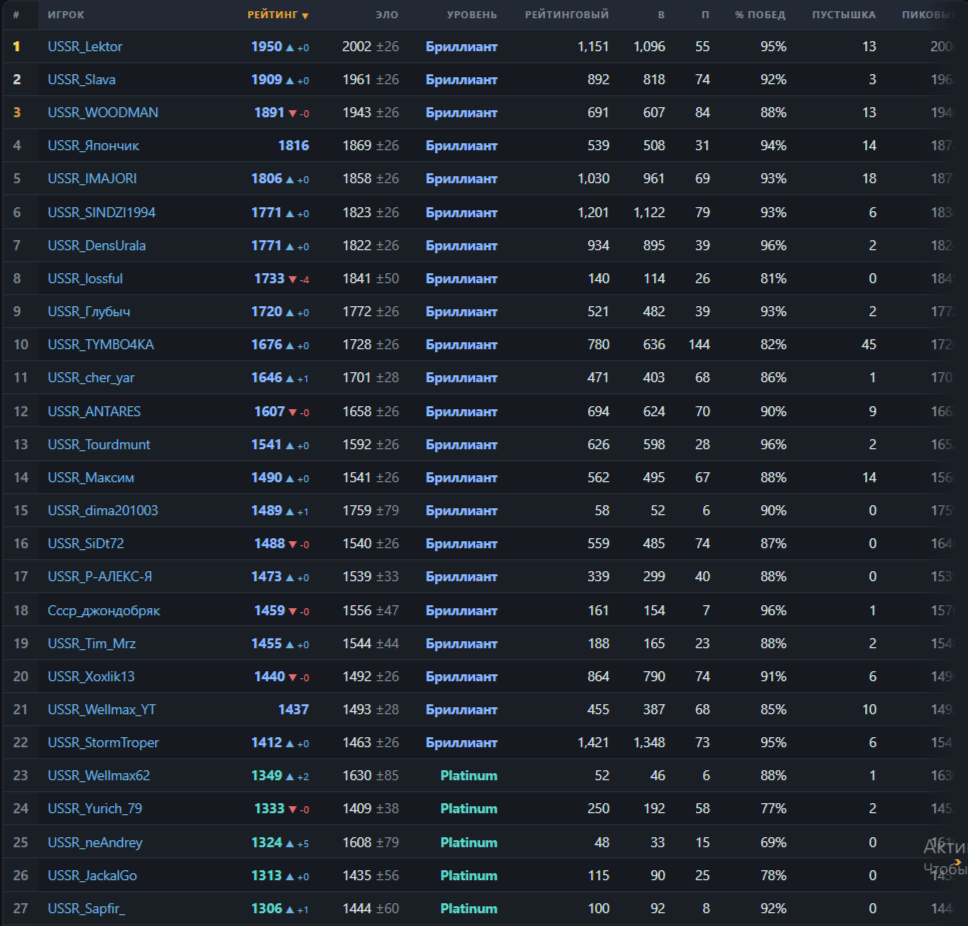Open USSR_ANTARES player profile

pos(94,412)
